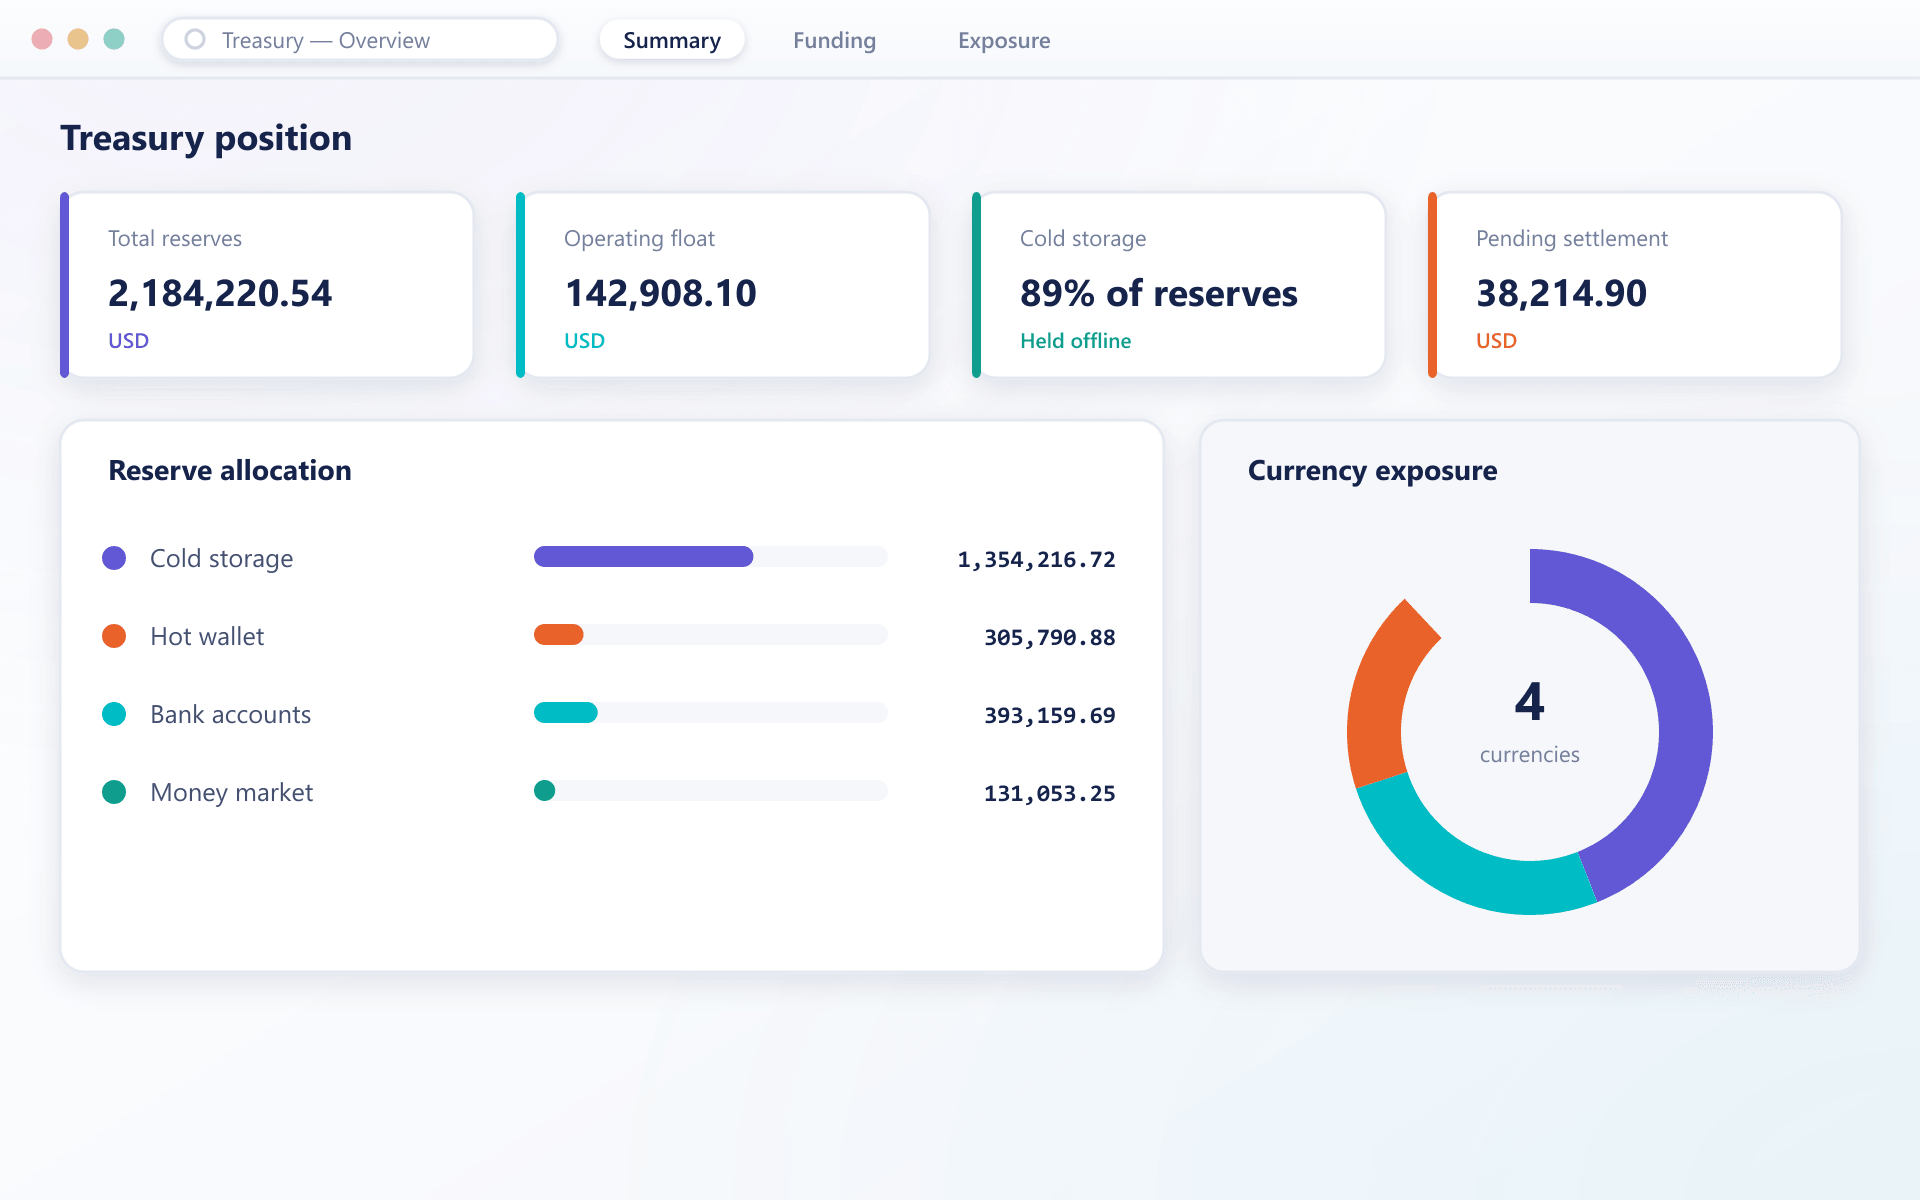This screenshot has height=1200, width=1920.
Task: Click the green Money market legend dot
Action: 114,792
